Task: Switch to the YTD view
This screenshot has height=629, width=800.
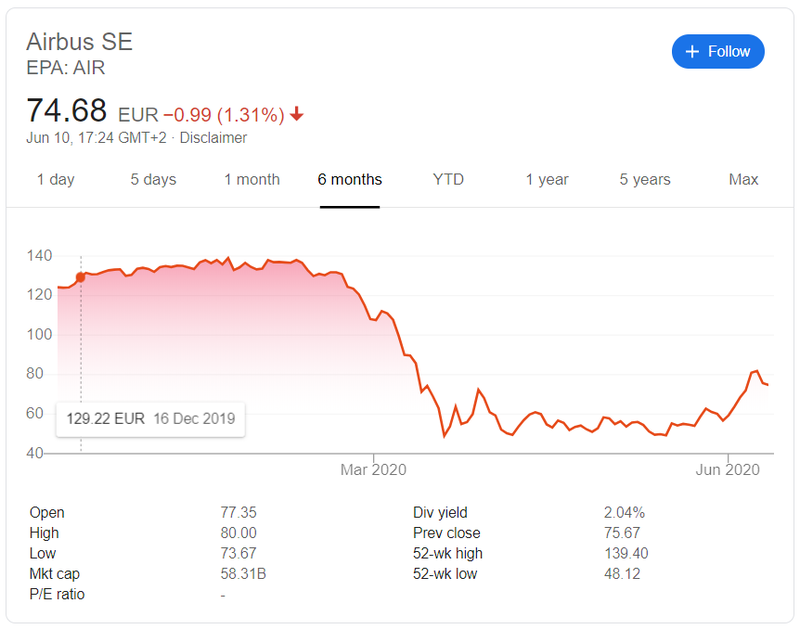Action: pos(448,180)
